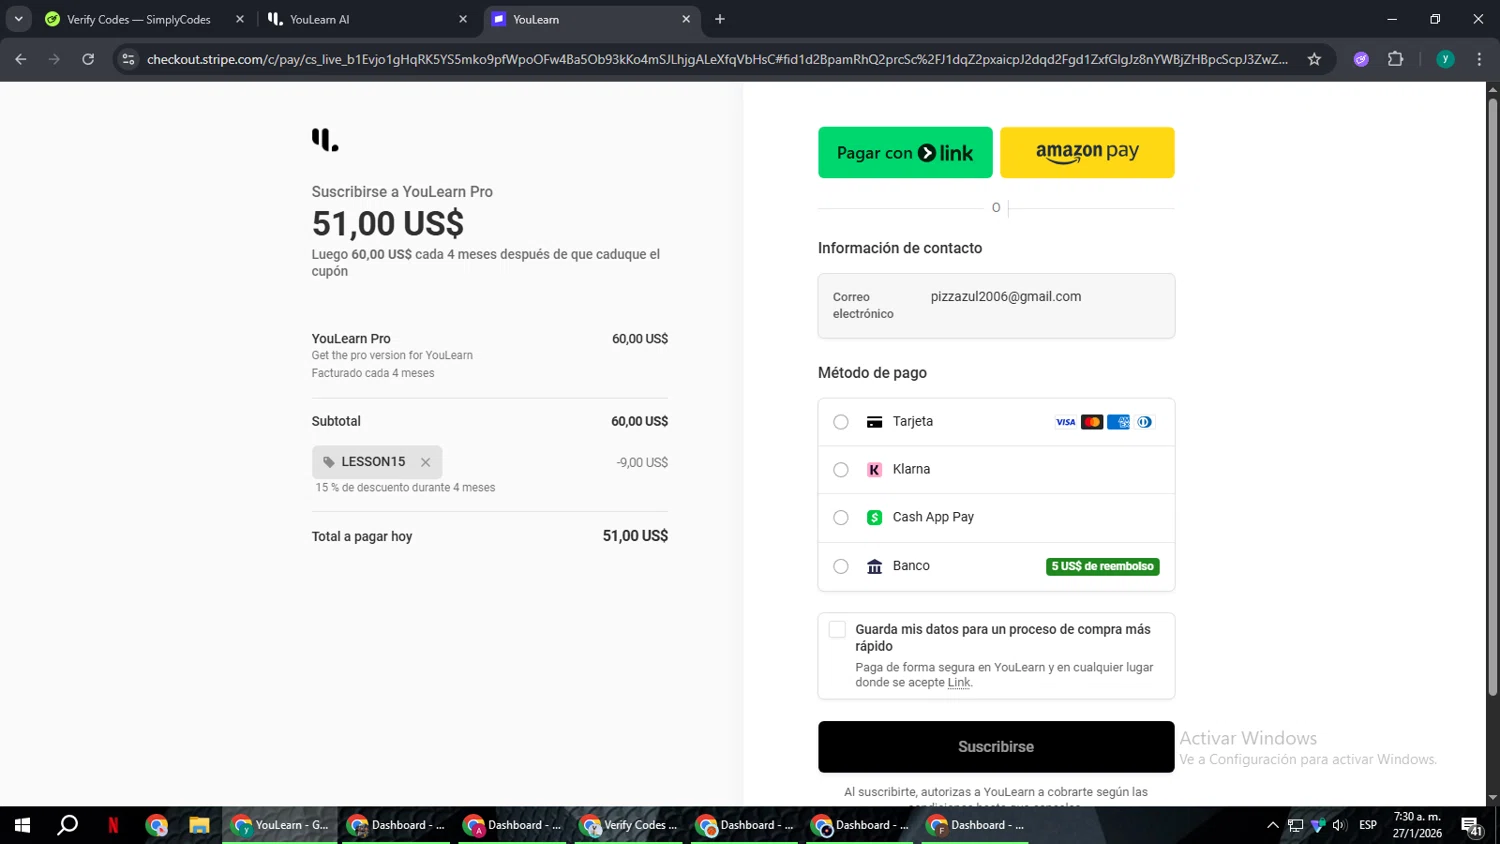Open Windows search
1500x844 pixels.
click(x=68, y=825)
